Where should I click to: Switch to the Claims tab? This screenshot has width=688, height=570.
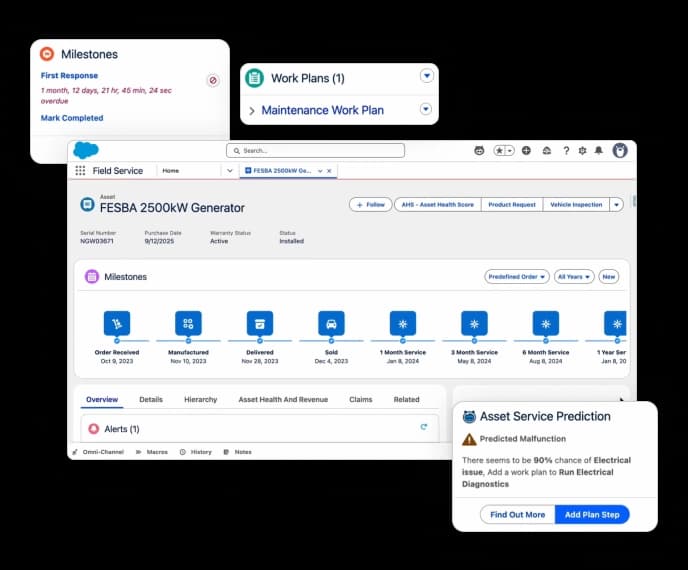coord(361,399)
